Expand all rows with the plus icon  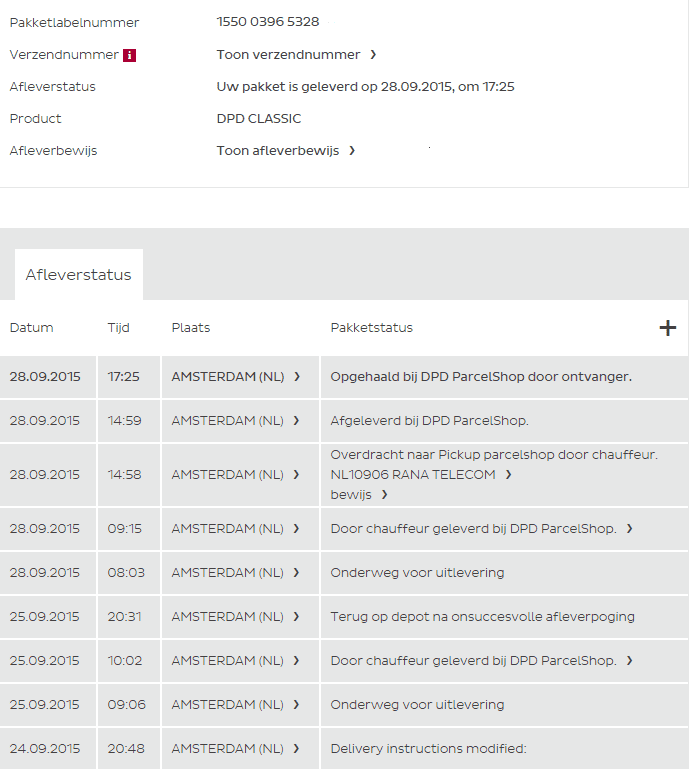point(668,328)
